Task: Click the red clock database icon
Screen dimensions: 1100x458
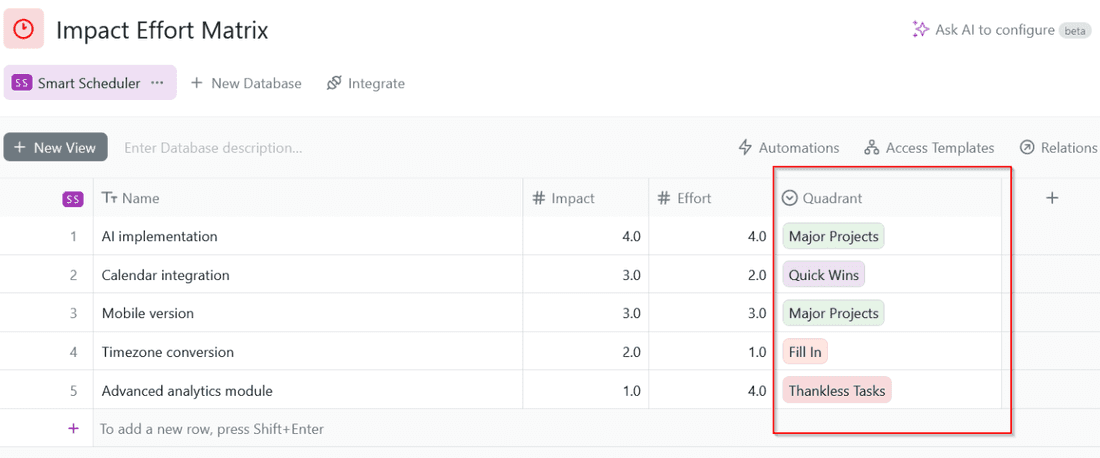Action: coord(23,29)
